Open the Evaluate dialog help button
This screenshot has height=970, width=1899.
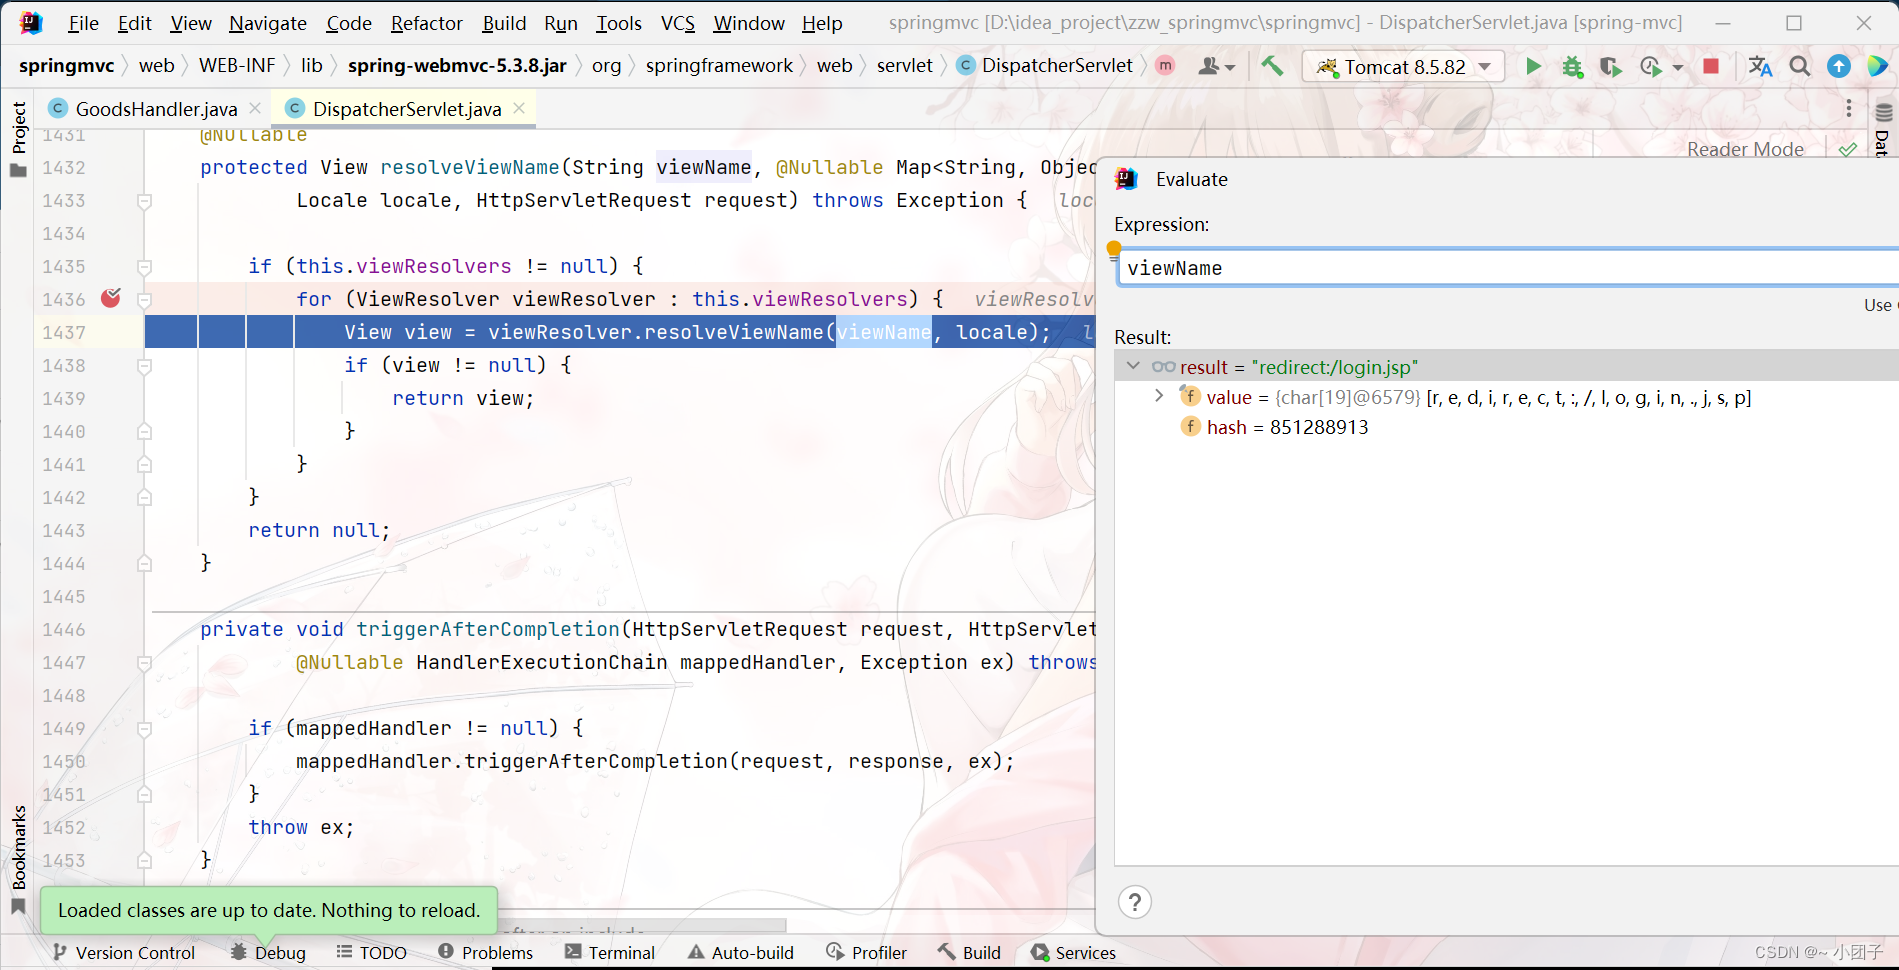(1134, 902)
